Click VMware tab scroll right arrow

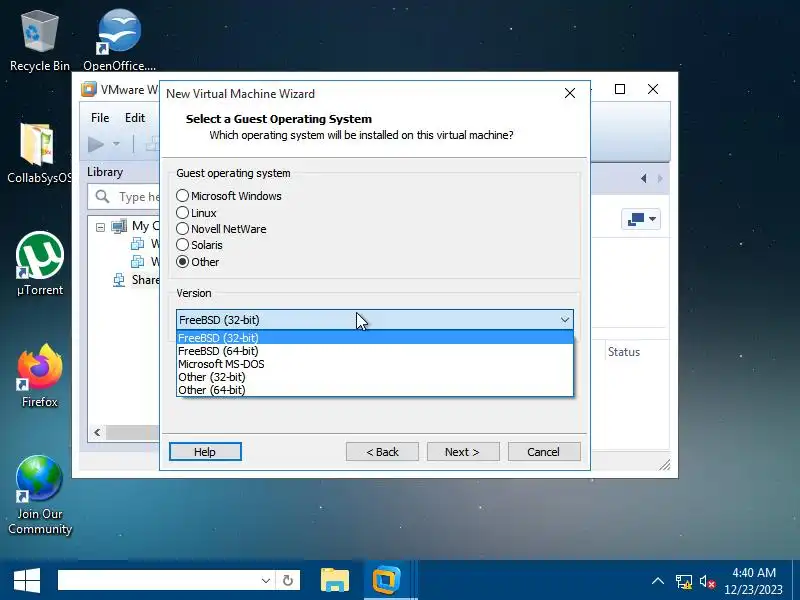(x=660, y=178)
